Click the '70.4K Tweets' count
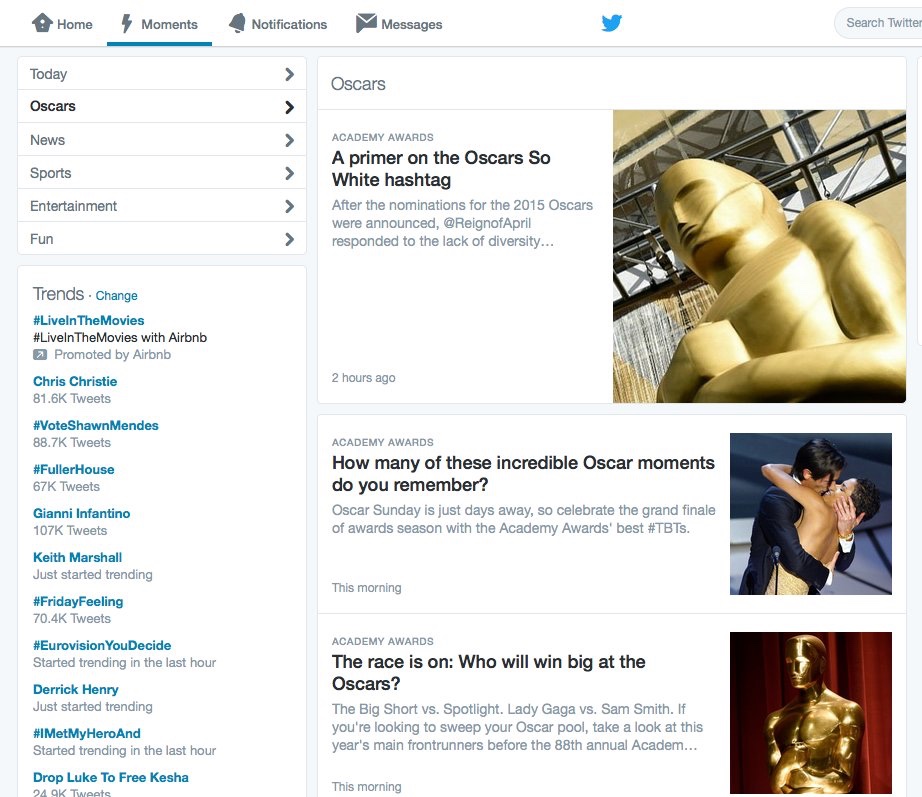Screen dimensions: 922x797 [x=72, y=619]
